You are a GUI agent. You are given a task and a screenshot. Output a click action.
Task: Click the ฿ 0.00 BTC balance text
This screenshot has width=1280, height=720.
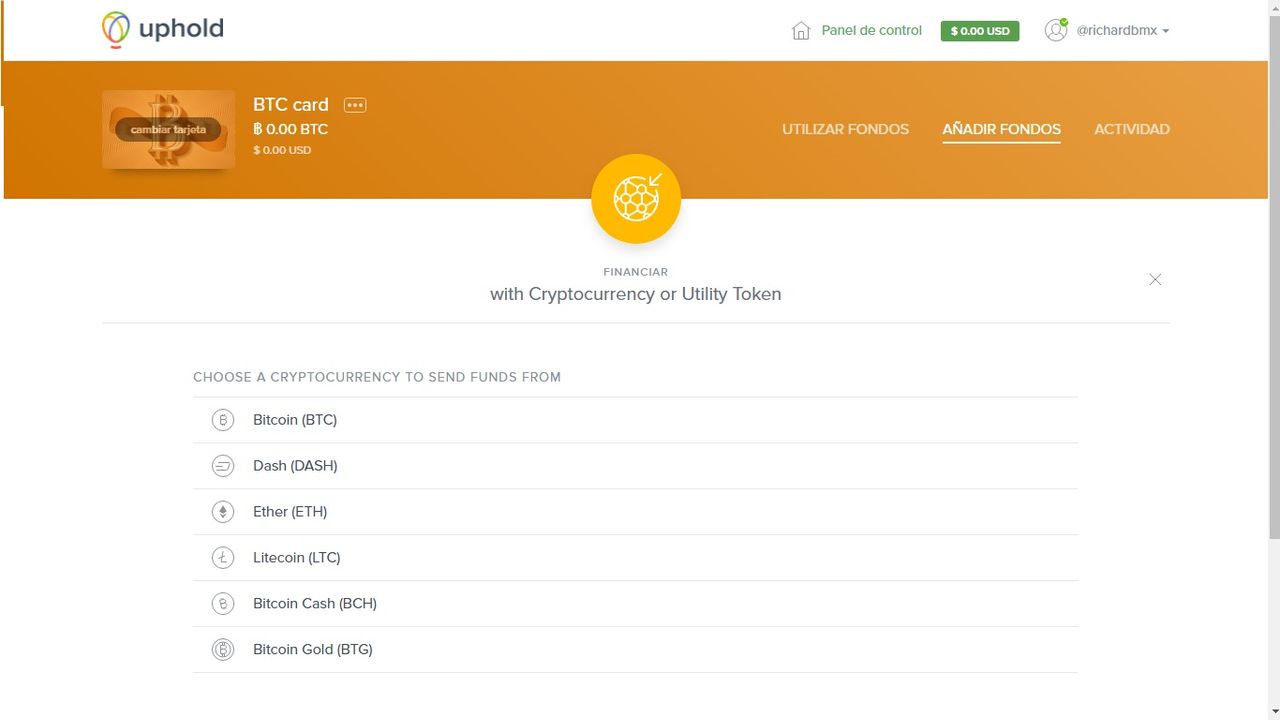(x=290, y=129)
